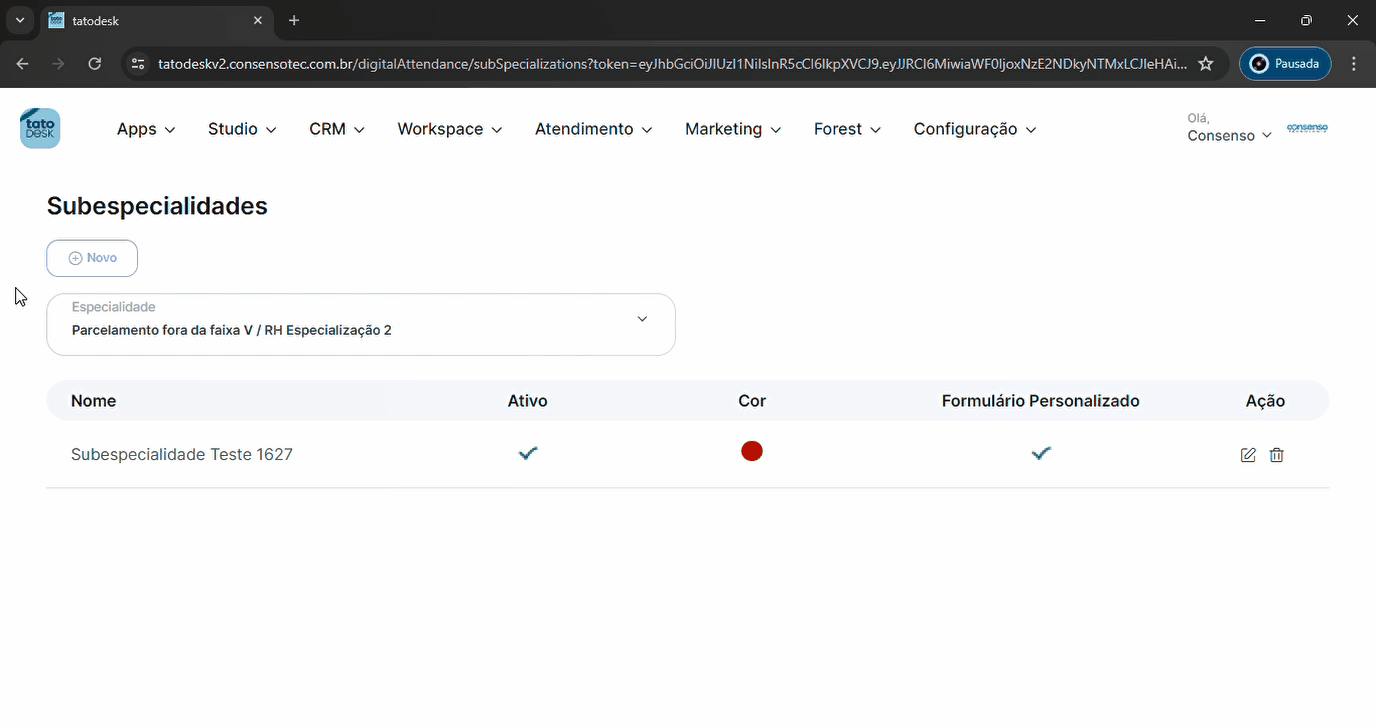Click the Consenso company logo

[x=1307, y=128]
